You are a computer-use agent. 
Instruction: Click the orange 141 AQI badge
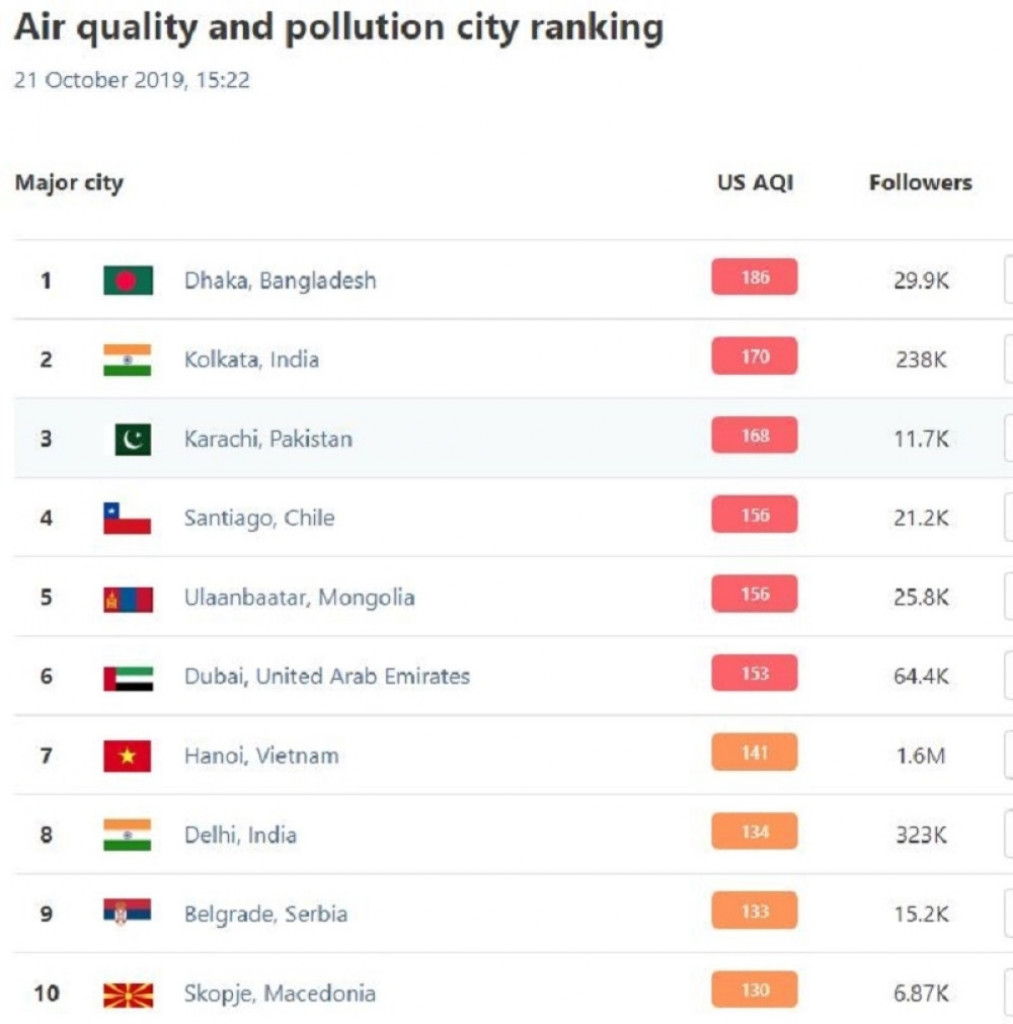point(755,753)
